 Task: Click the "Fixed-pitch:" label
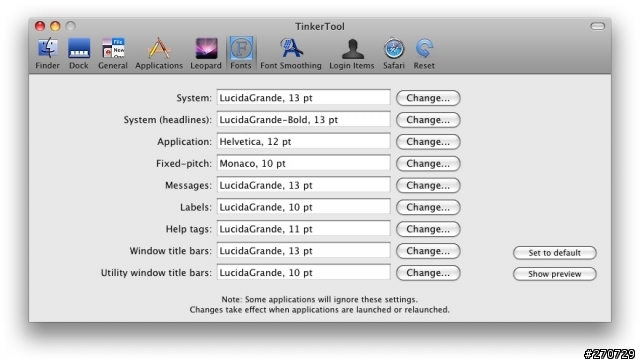[x=184, y=164]
